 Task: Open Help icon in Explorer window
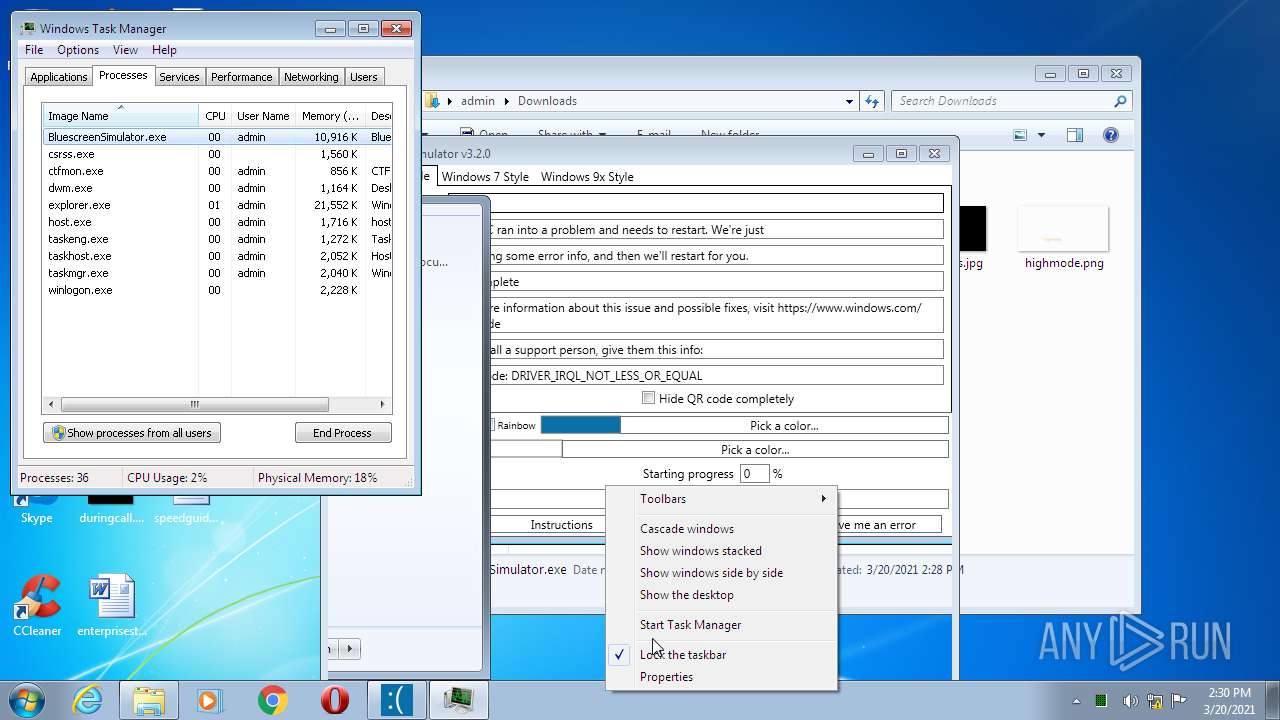(x=1110, y=135)
